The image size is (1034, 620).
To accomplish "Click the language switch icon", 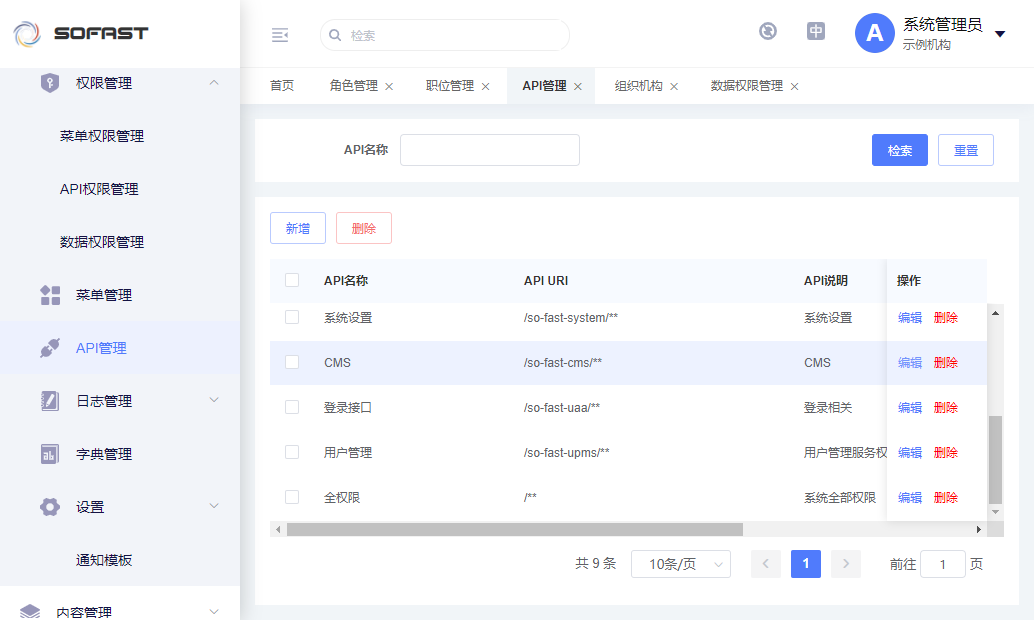I will pyautogui.click(x=816, y=31).
